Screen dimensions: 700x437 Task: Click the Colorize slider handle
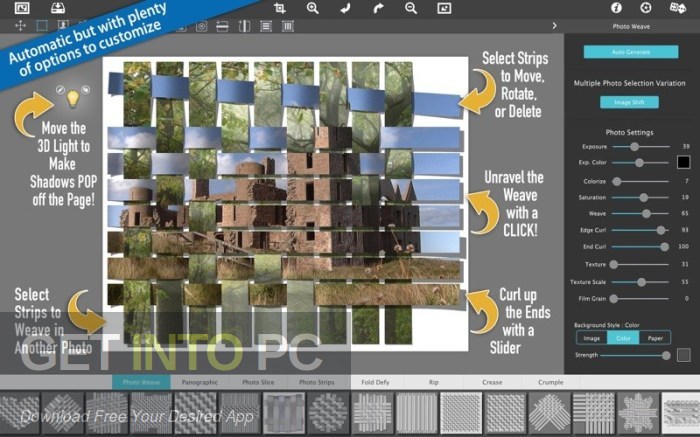617,181
